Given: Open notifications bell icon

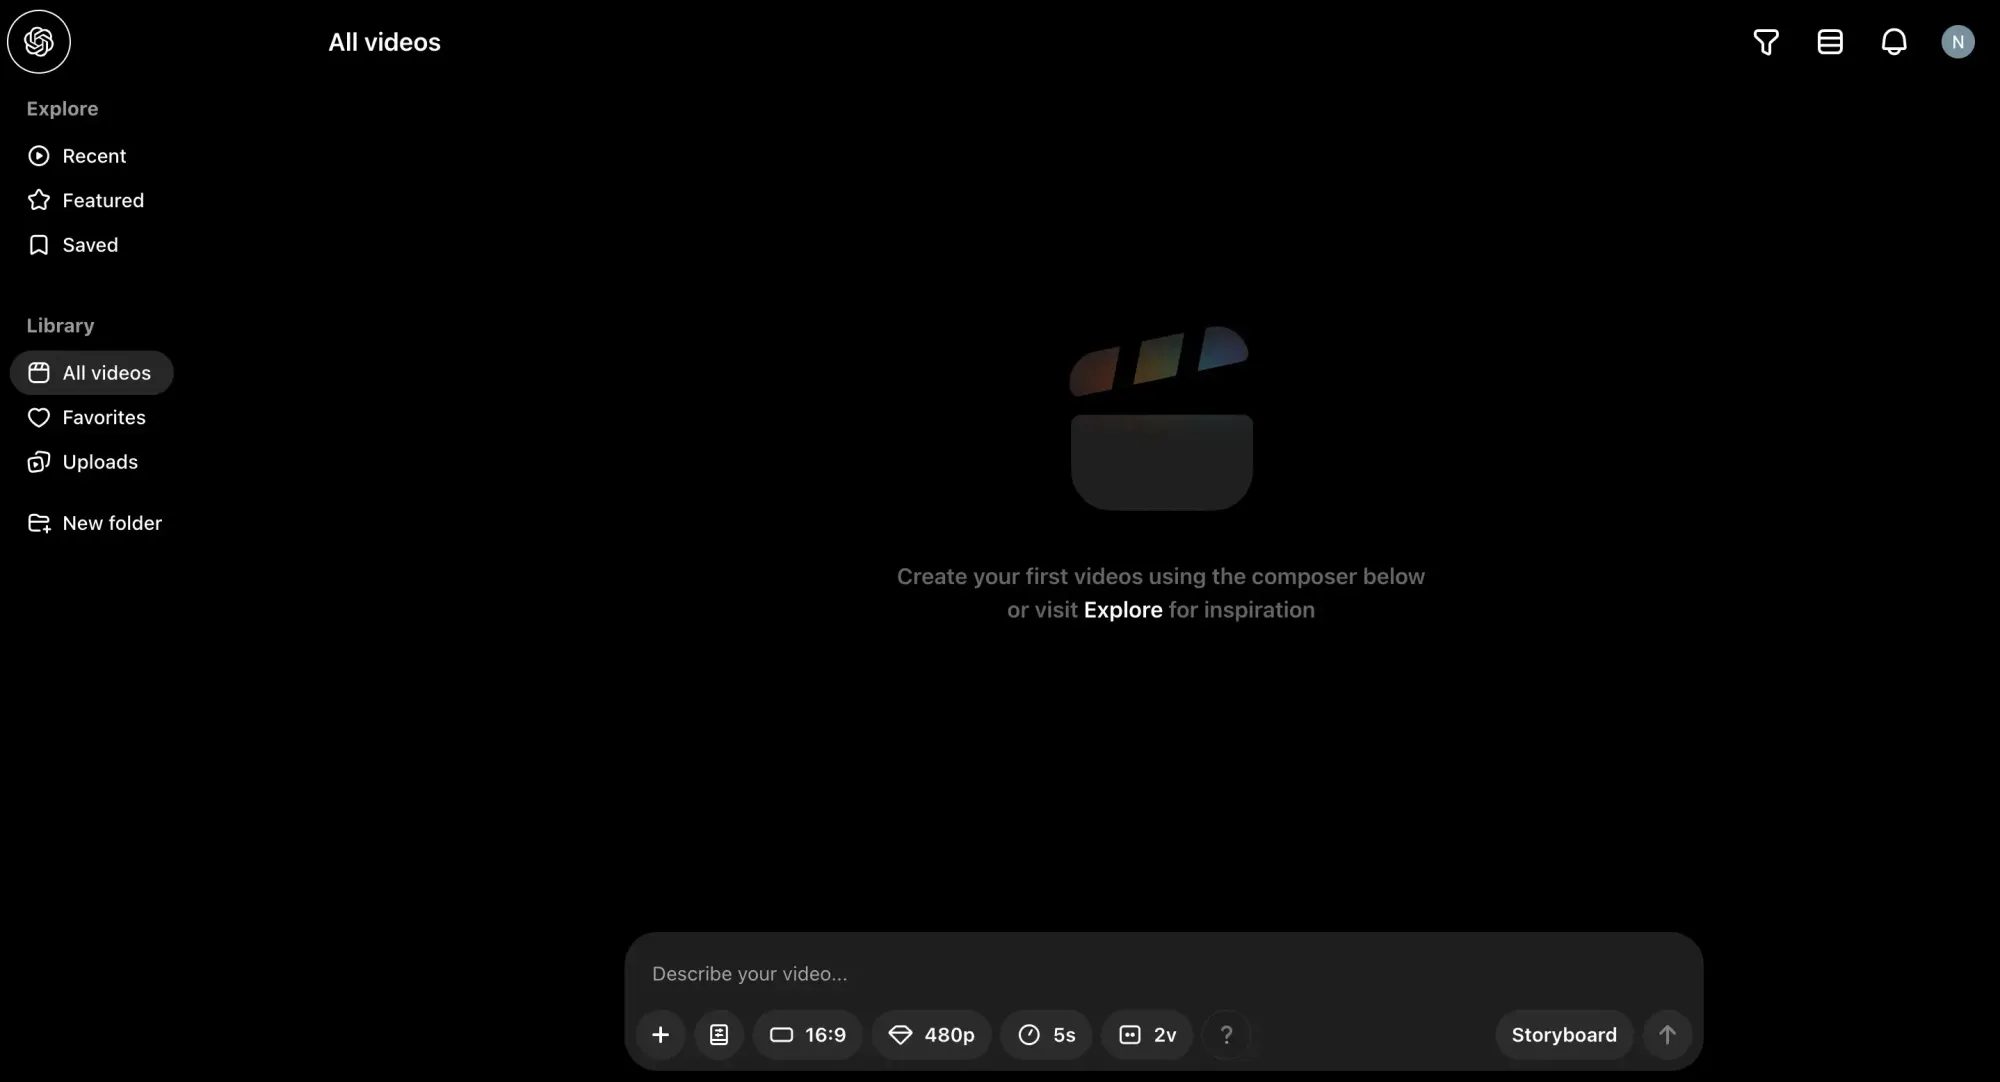Looking at the screenshot, I should pyautogui.click(x=1894, y=42).
